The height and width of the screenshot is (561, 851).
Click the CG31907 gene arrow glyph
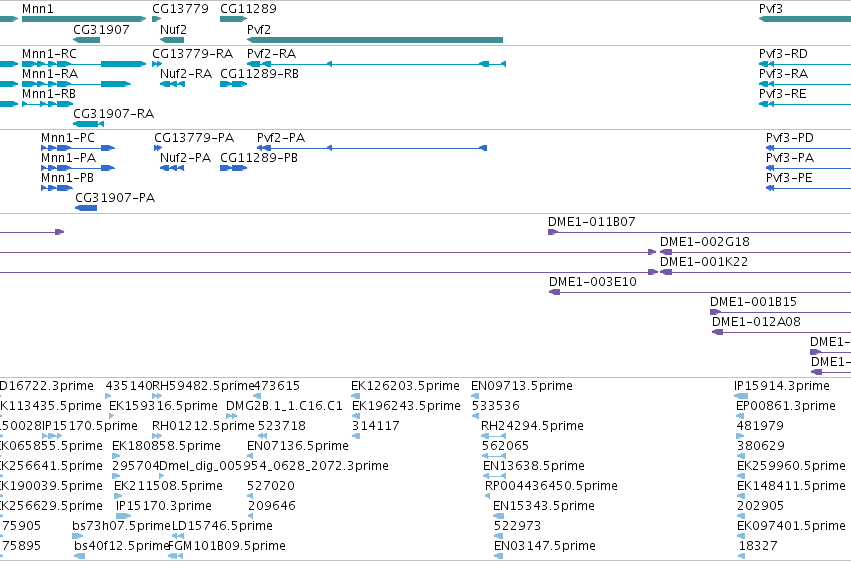[x=86, y=40]
